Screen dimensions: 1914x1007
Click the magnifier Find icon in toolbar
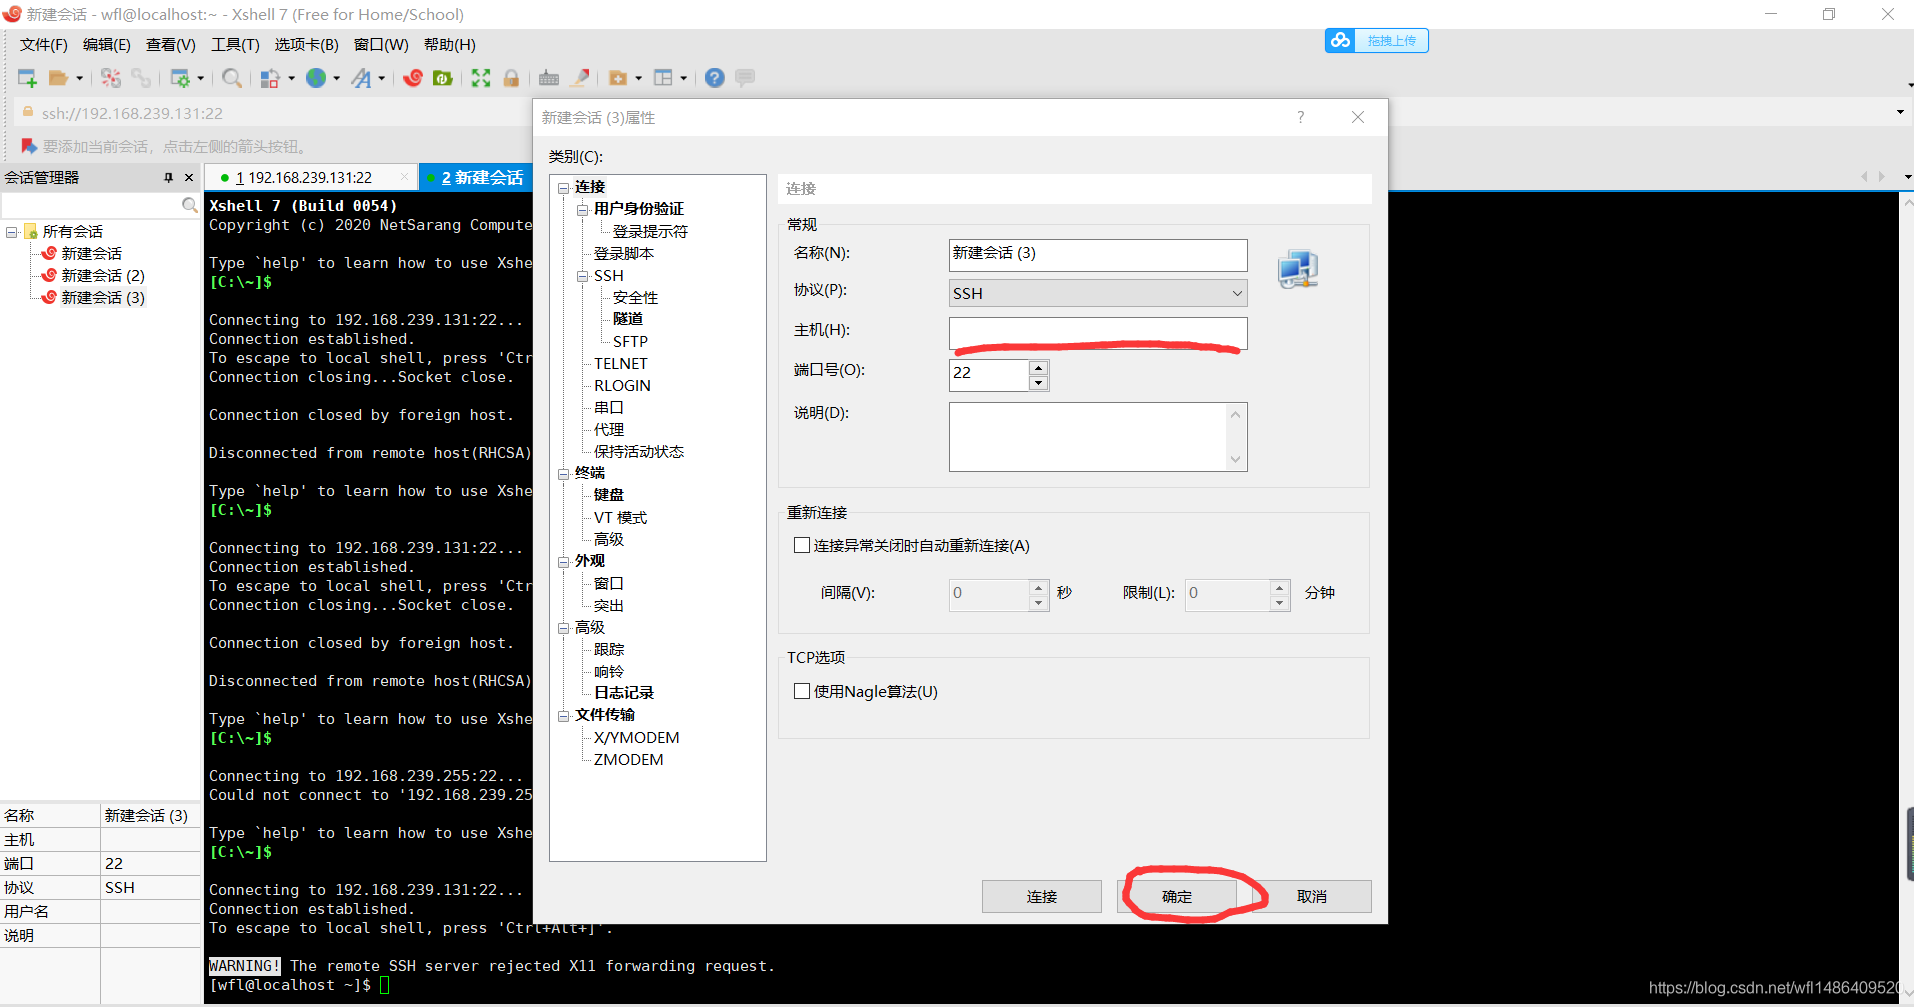pos(232,78)
